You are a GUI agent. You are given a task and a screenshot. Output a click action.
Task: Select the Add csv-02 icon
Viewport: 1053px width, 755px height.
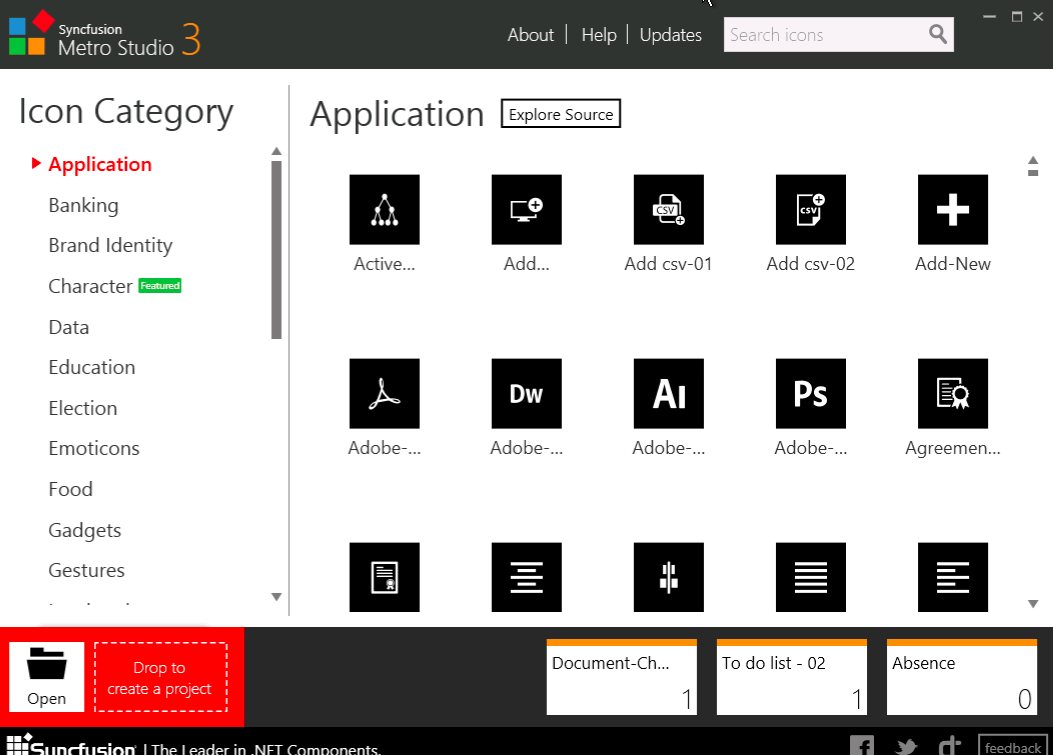pos(810,210)
